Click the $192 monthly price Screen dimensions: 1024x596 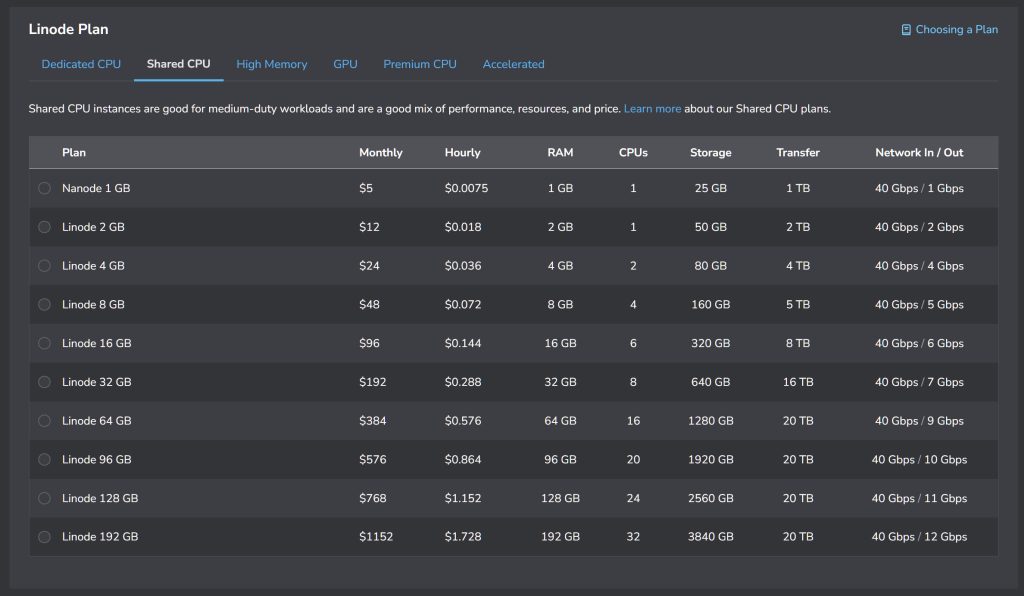tap(372, 382)
